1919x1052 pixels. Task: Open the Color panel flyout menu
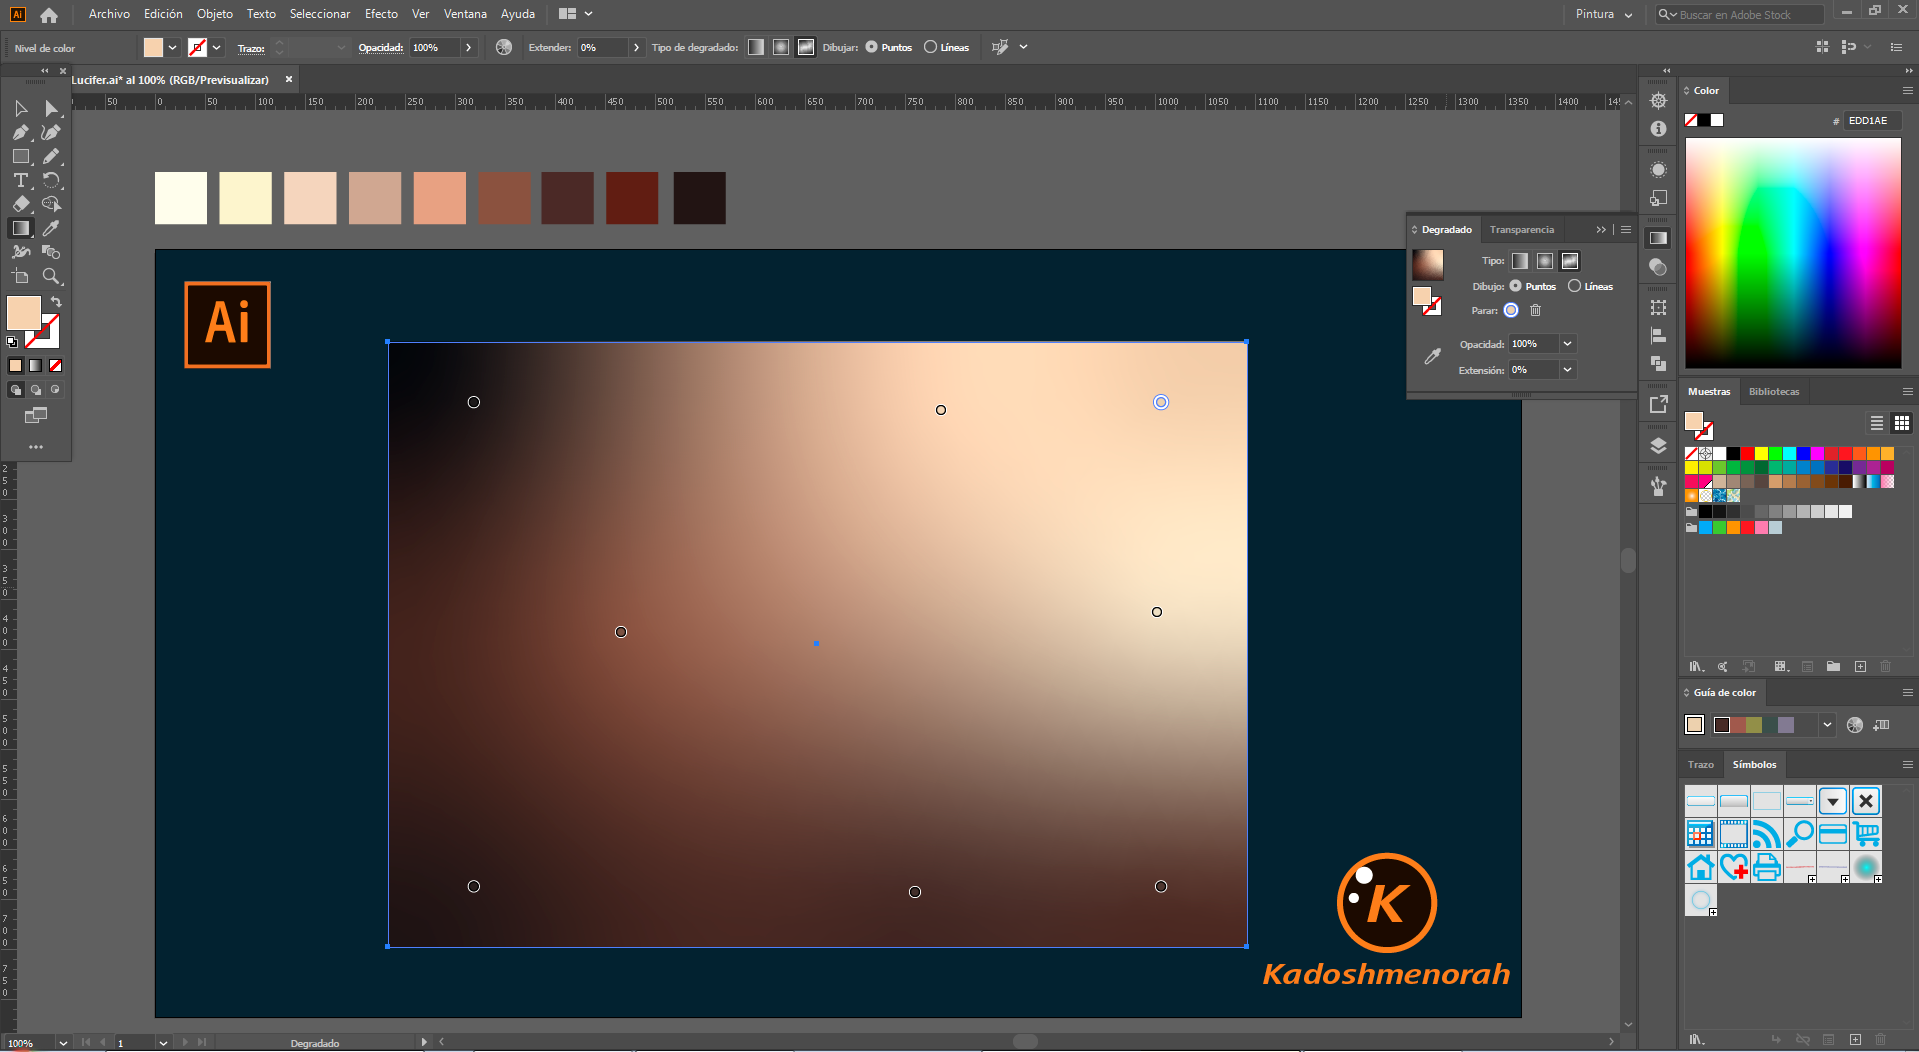tap(1907, 90)
